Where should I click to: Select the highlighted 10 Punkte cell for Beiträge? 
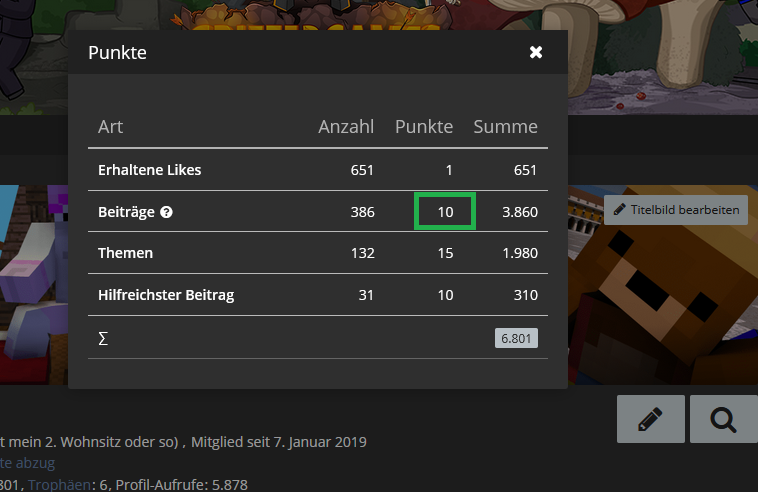(445, 212)
